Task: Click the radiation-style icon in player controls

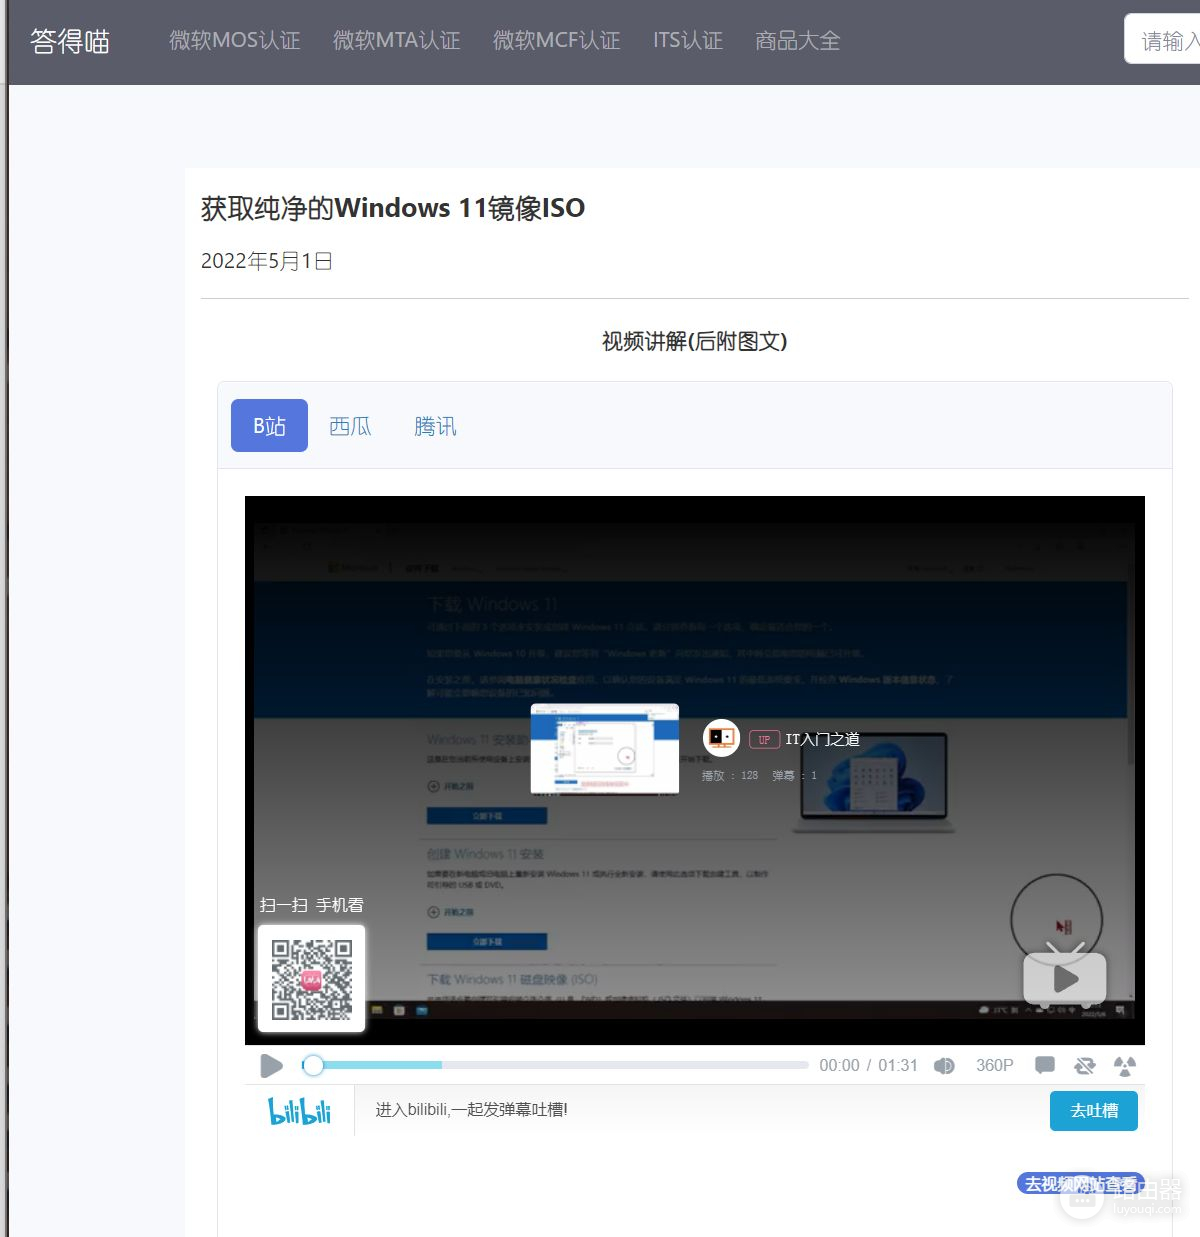Action: pyautogui.click(x=1125, y=1066)
